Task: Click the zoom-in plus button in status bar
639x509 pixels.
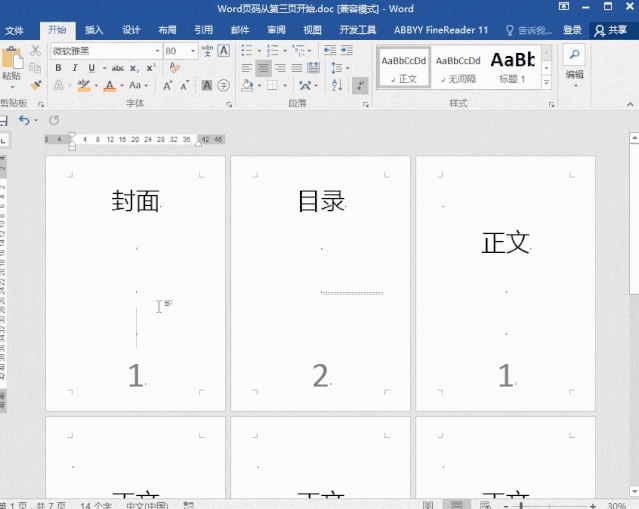Action: 593,505
